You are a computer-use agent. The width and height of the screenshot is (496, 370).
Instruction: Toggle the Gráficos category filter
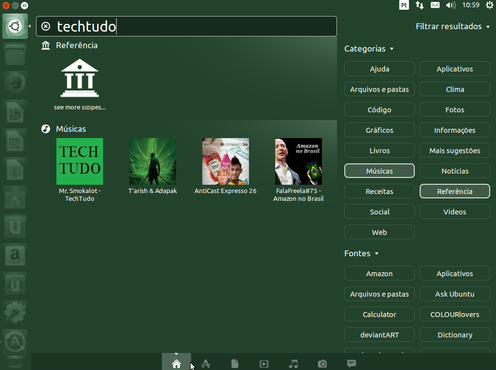point(379,130)
